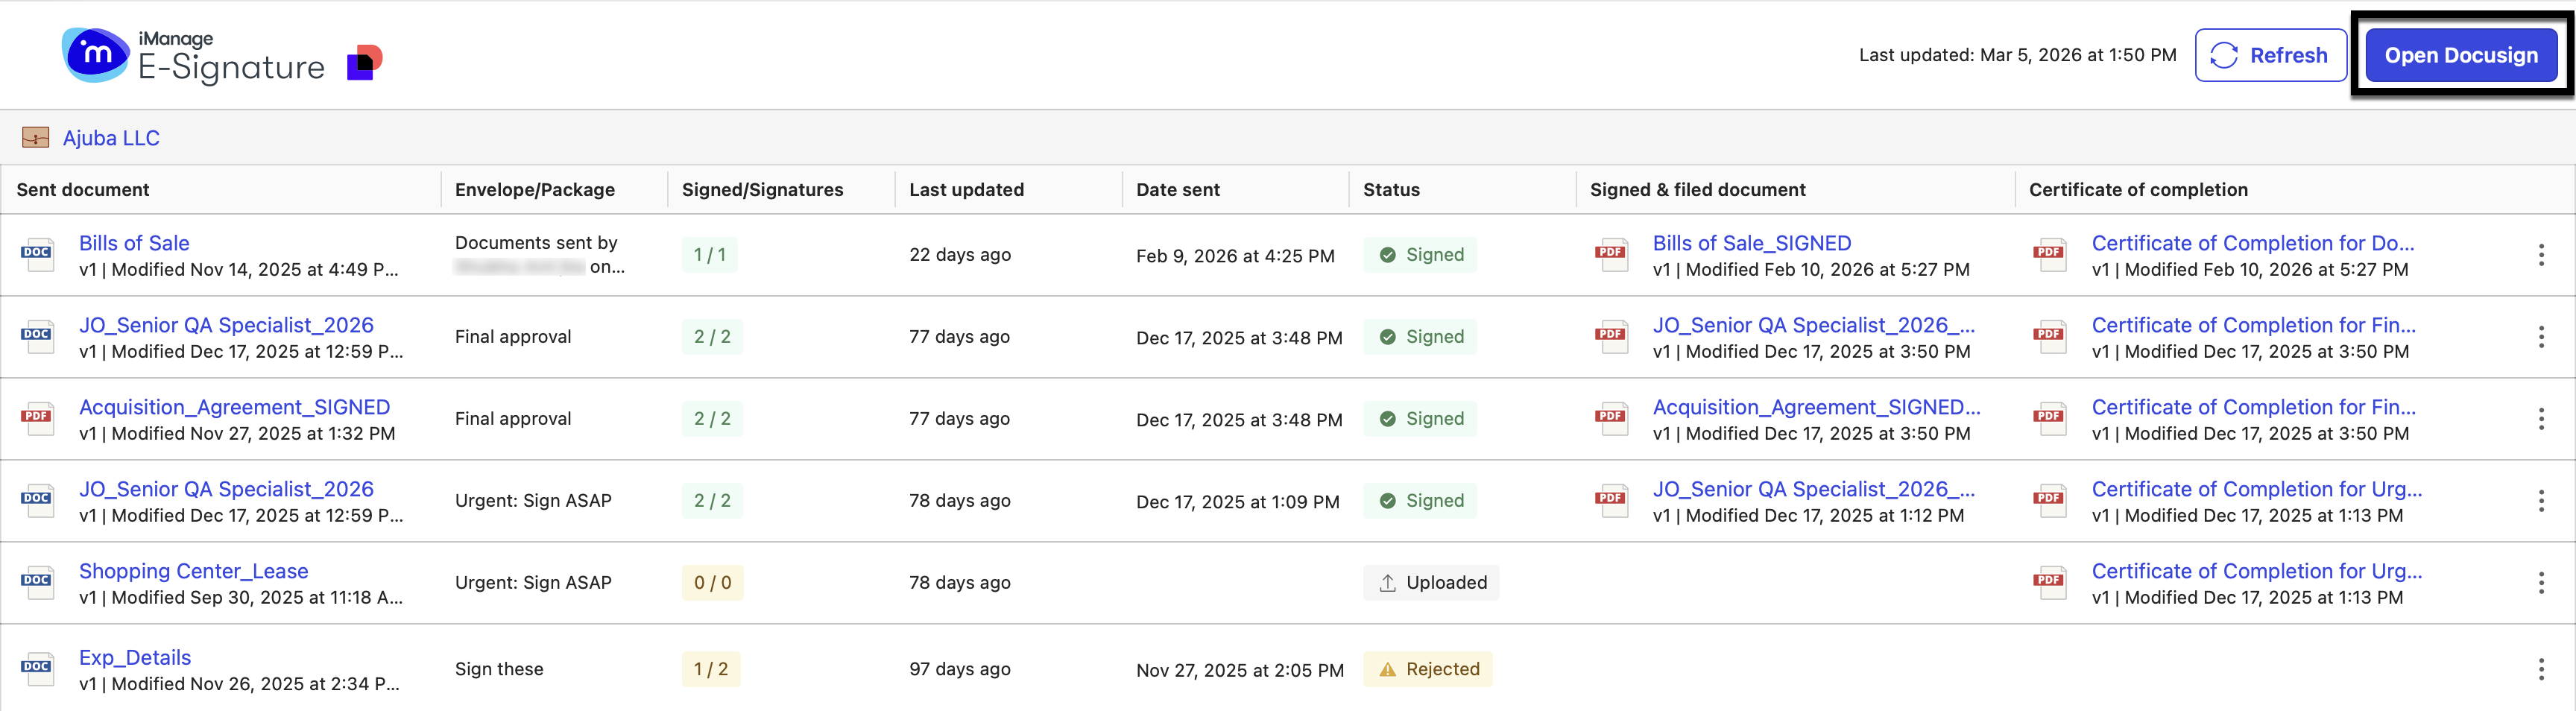Image resolution: width=2576 pixels, height=711 pixels.
Task: Click the Last updated column header
Action: (967, 190)
